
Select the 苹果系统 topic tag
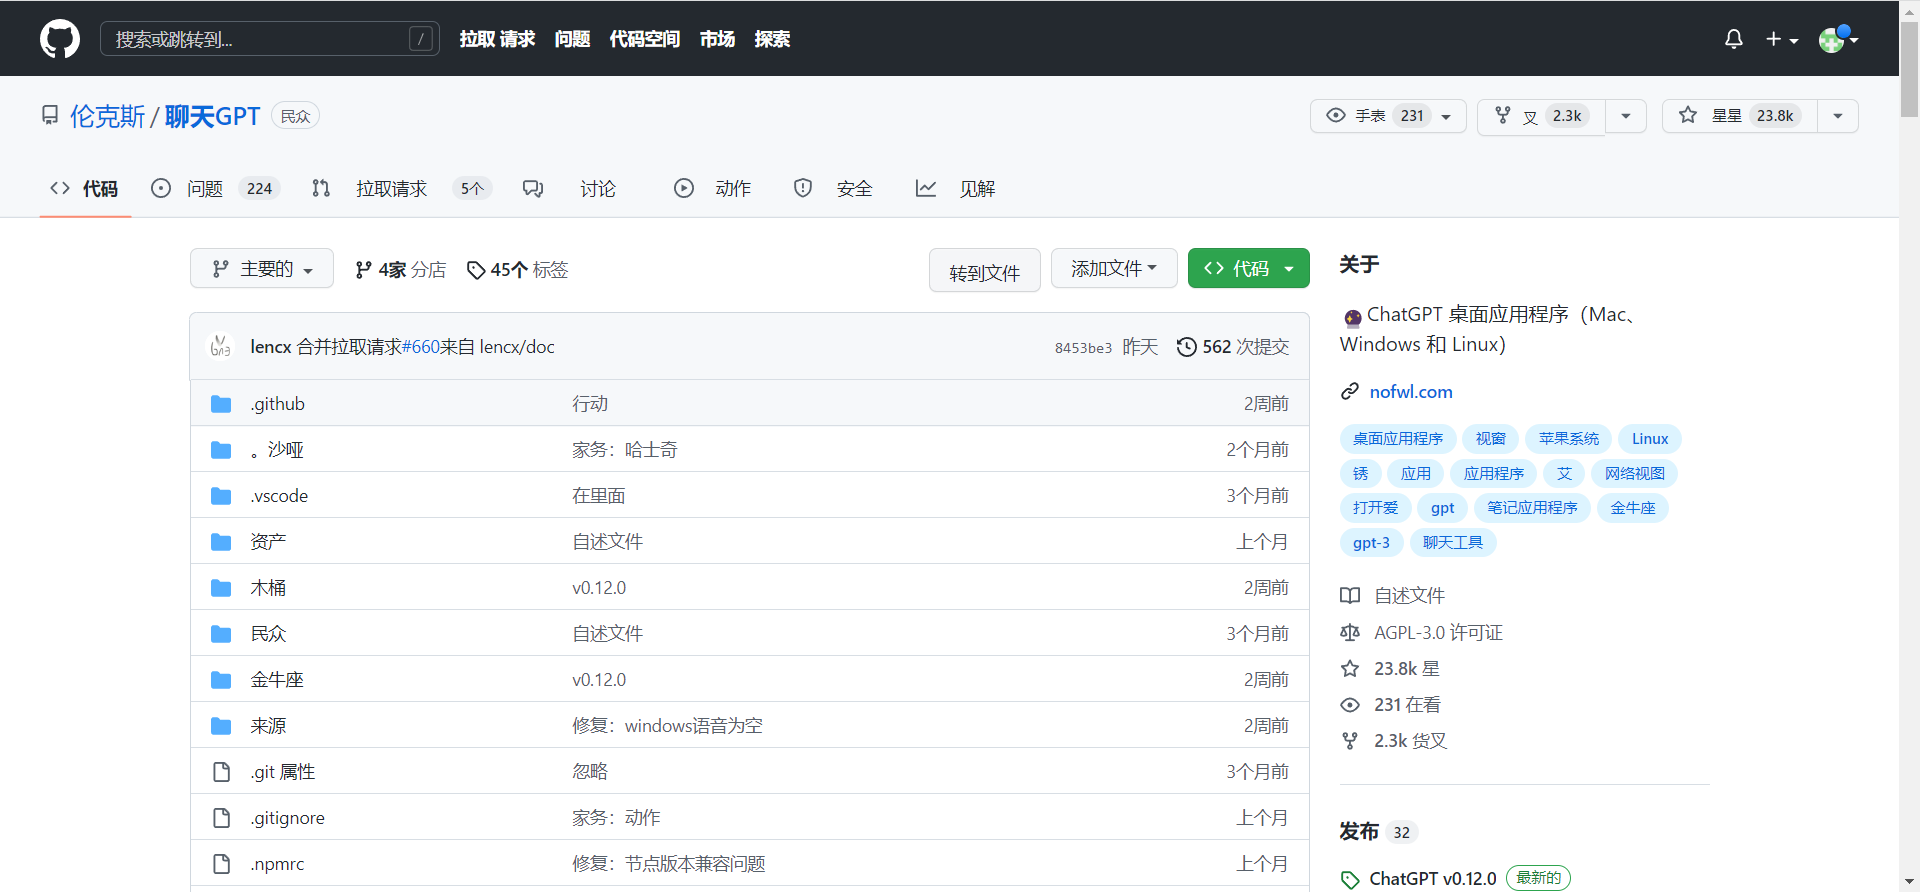click(1569, 439)
